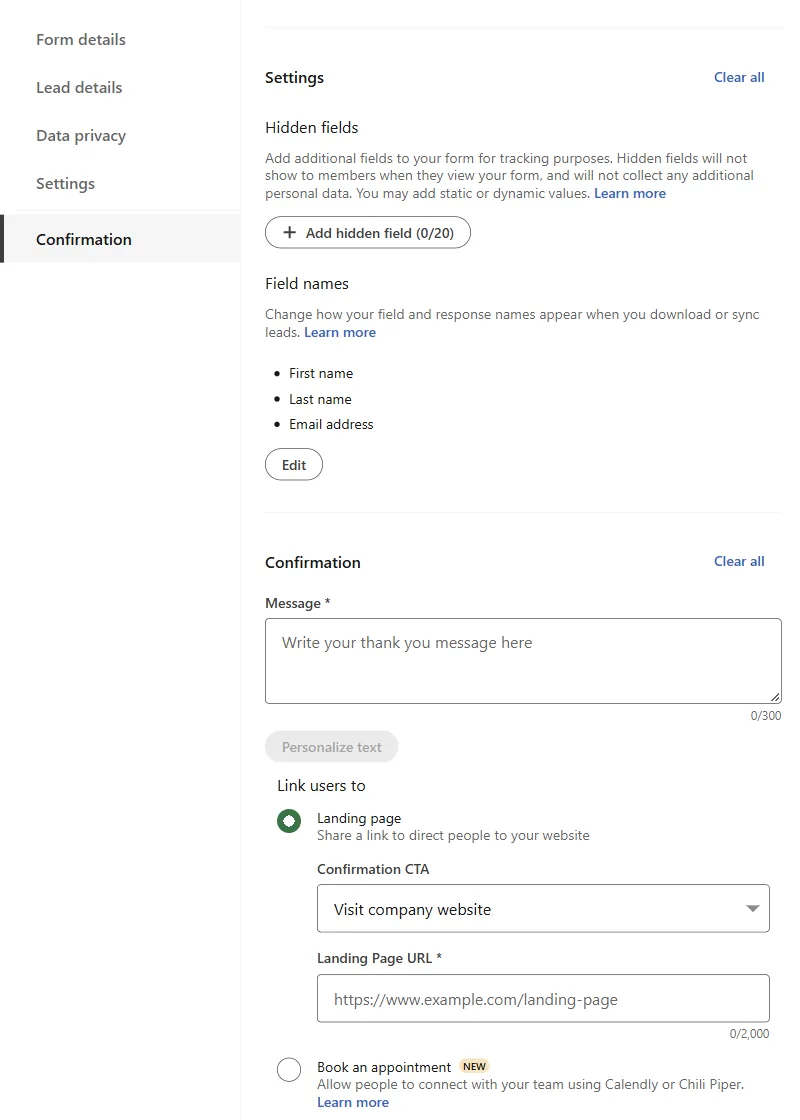Select the Landing page radio option
Viewport: 800px width, 1120px height.
tap(289, 821)
